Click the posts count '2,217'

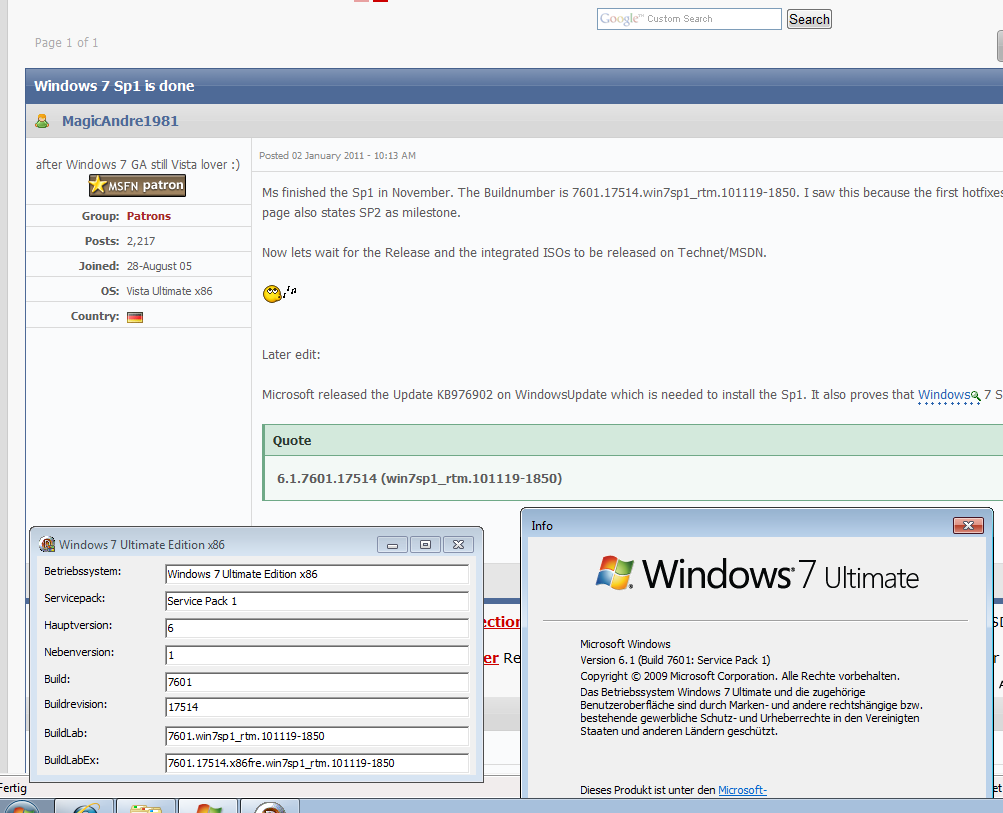coord(141,241)
